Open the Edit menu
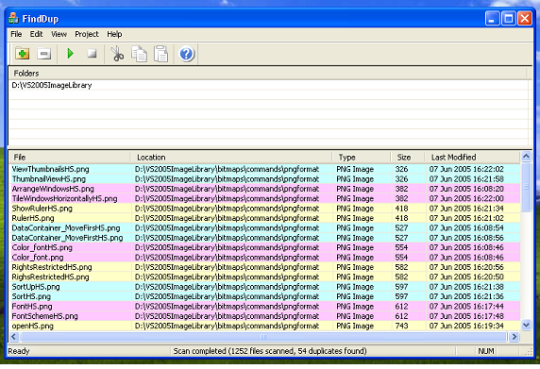The width and height of the screenshot is (540, 369). [x=36, y=34]
